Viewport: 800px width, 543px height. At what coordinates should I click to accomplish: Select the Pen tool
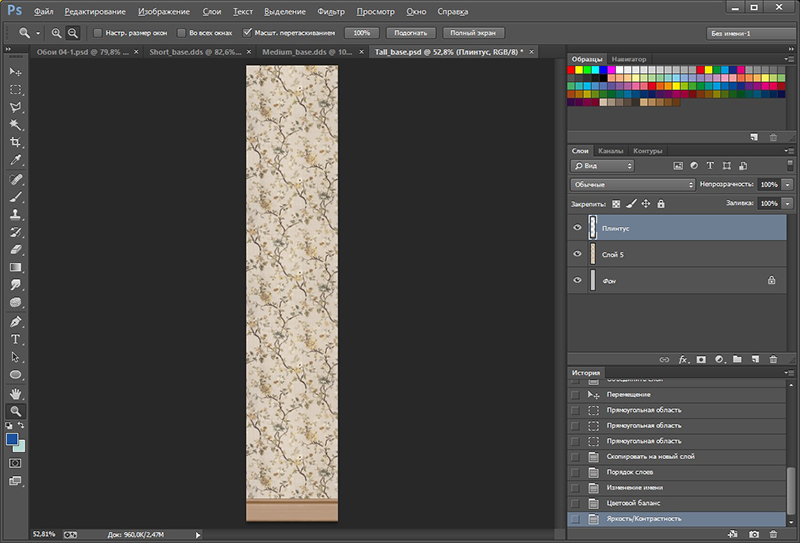16,322
